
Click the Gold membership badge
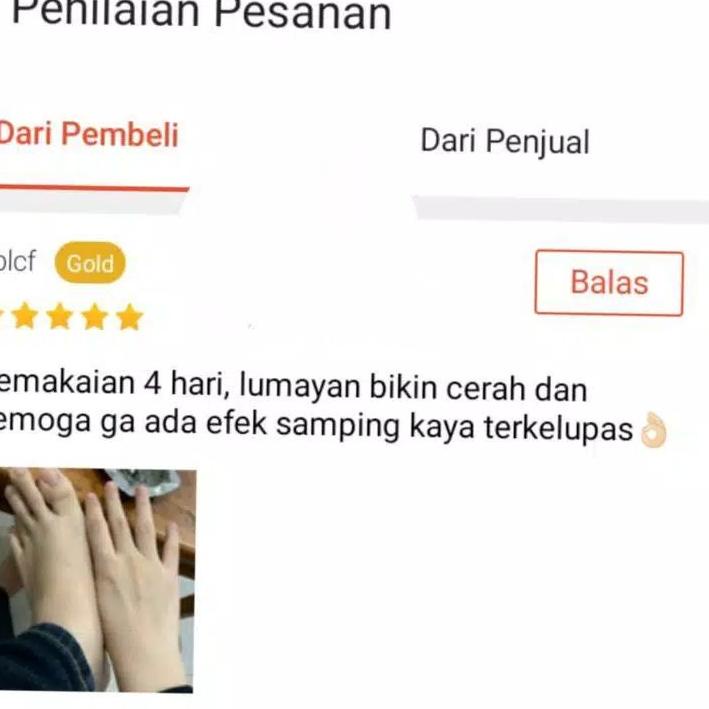pos(90,263)
